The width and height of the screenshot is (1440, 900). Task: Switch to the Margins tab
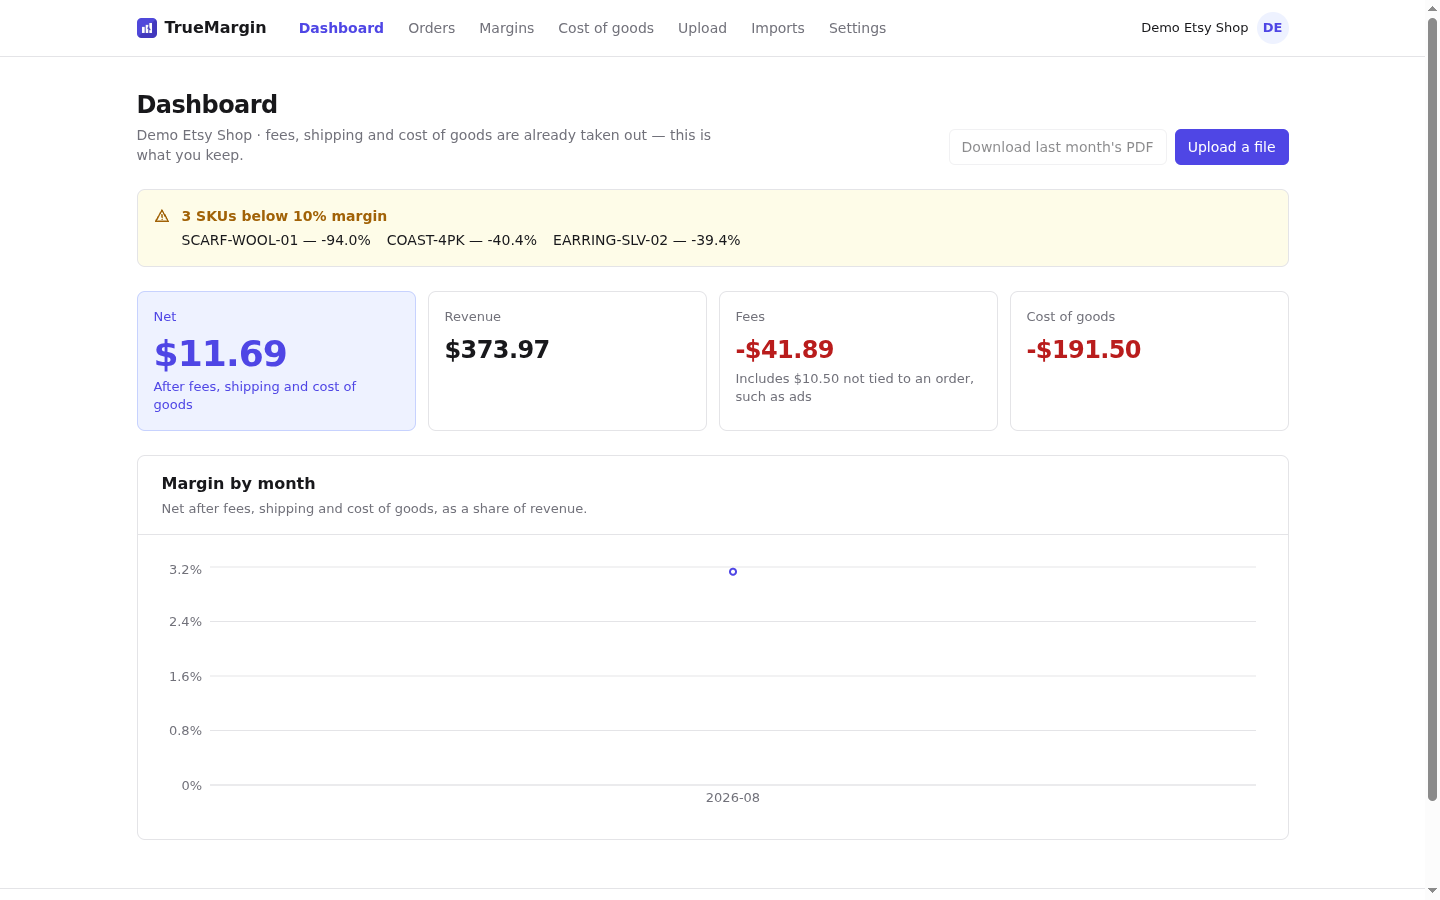[x=506, y=28]
